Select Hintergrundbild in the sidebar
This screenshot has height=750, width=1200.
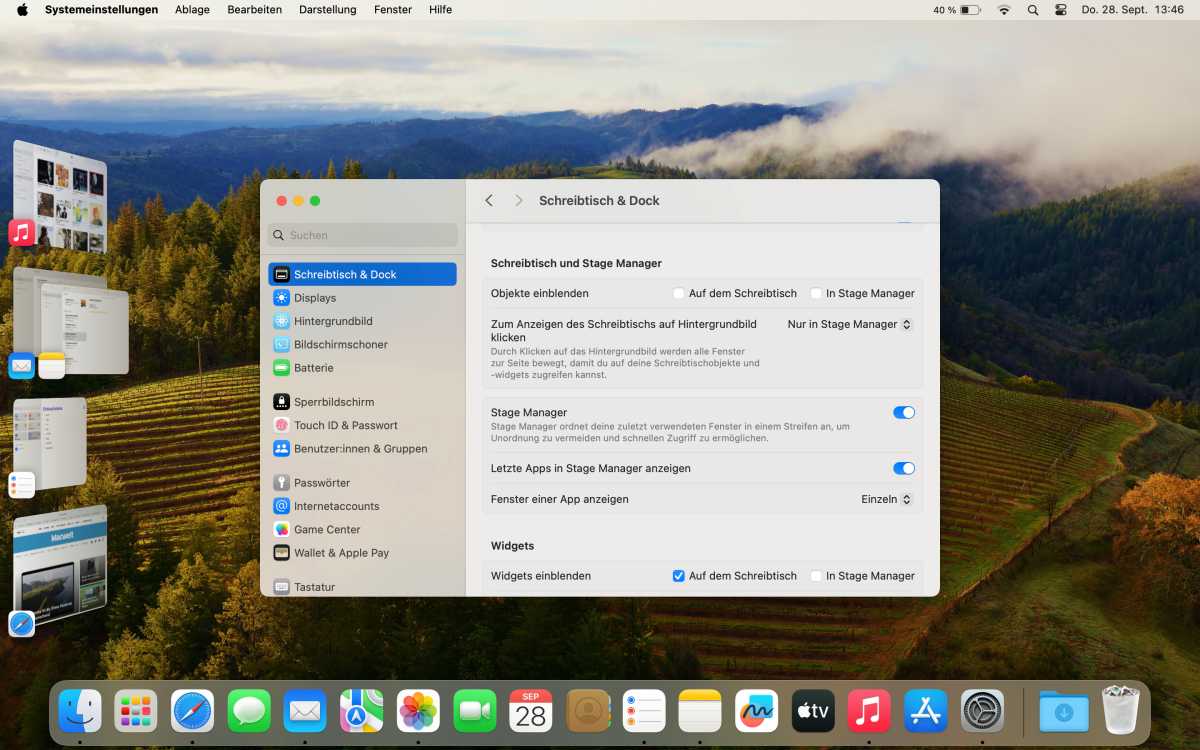tap(332, 321)
